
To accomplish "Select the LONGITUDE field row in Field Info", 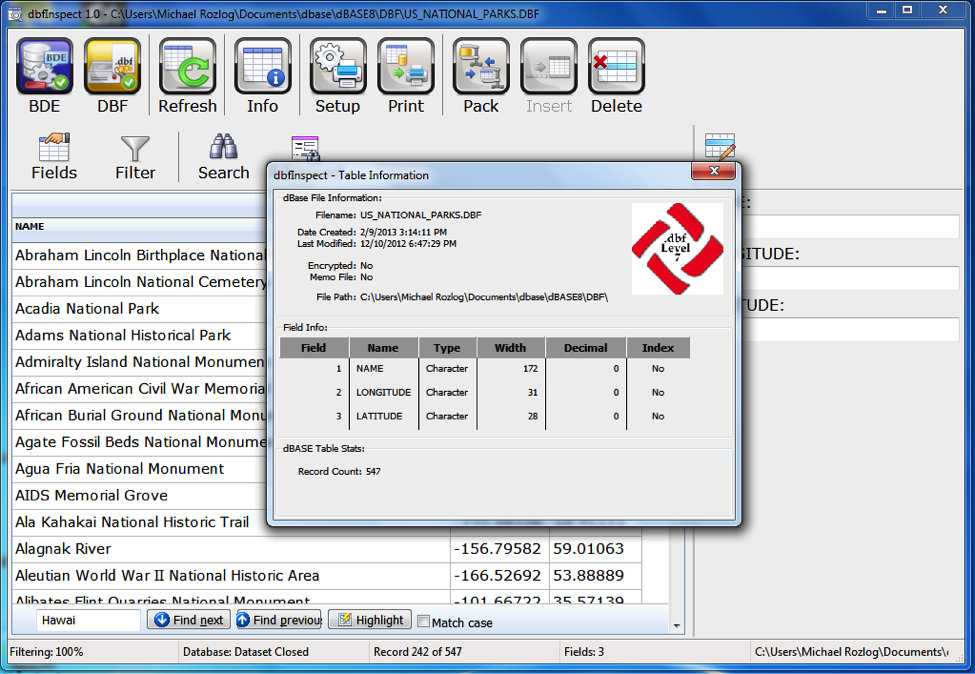I will pos(485,392).
